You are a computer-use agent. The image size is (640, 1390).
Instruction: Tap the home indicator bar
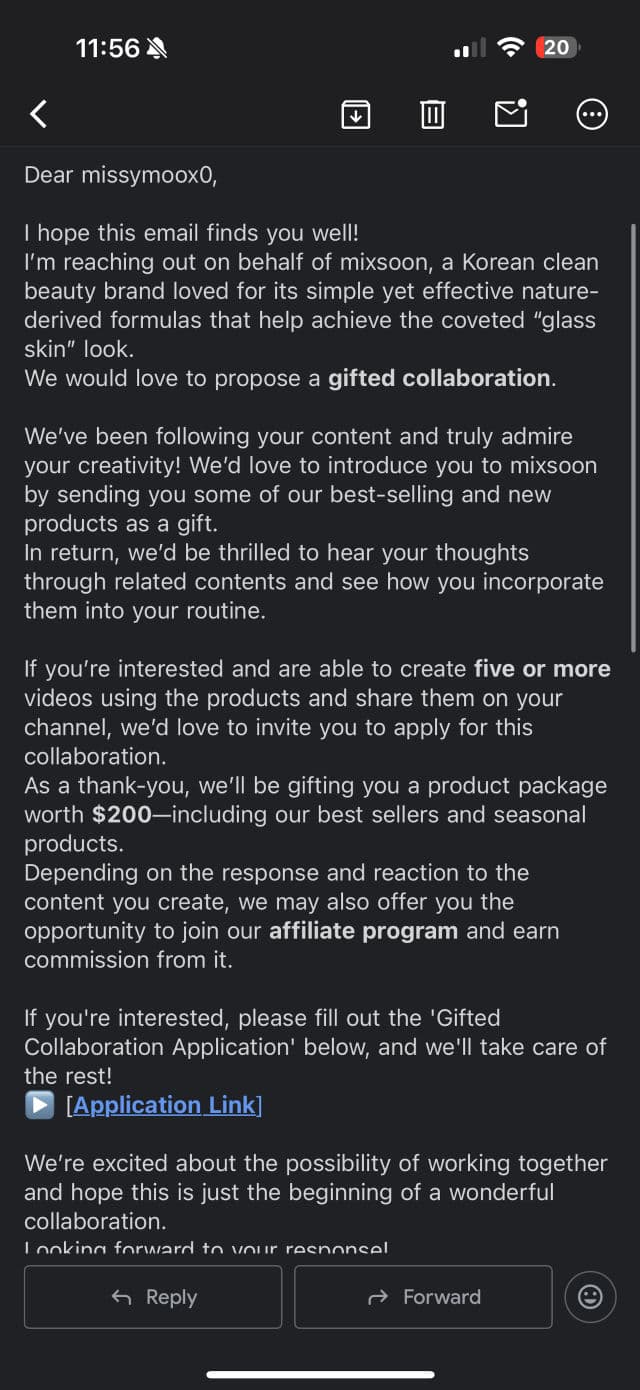click(x=320, y=1375)
